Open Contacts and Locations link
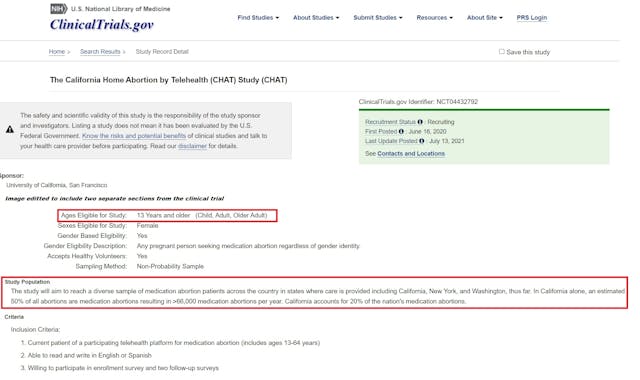The width and height of the screenshot is (640, 380). [411, 153]
